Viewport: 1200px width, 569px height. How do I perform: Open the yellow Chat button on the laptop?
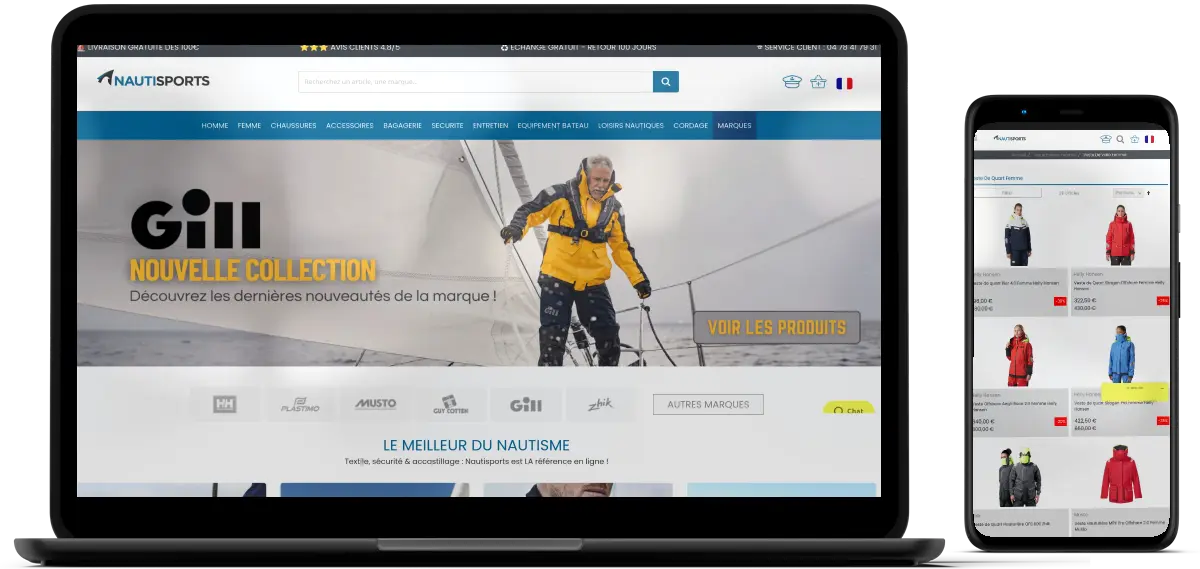[x=849, y=409]
